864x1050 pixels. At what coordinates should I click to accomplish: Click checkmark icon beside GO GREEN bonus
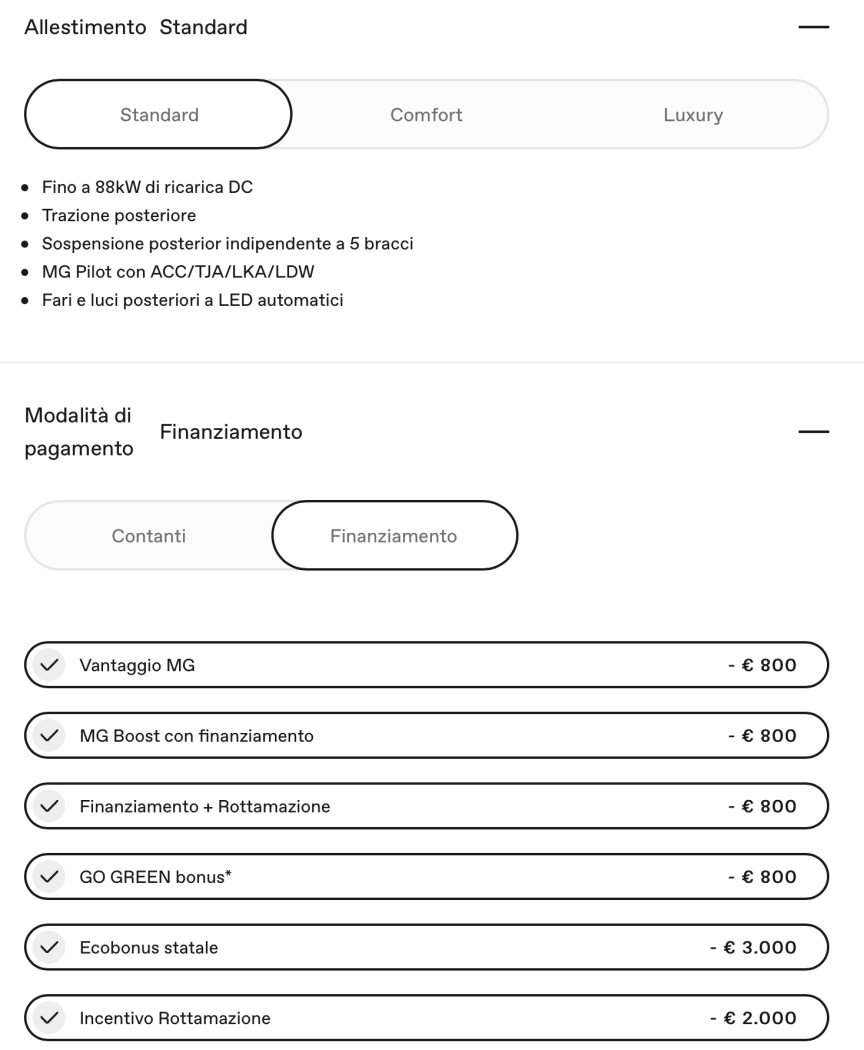pyautogui.click(x=48, y=877)
